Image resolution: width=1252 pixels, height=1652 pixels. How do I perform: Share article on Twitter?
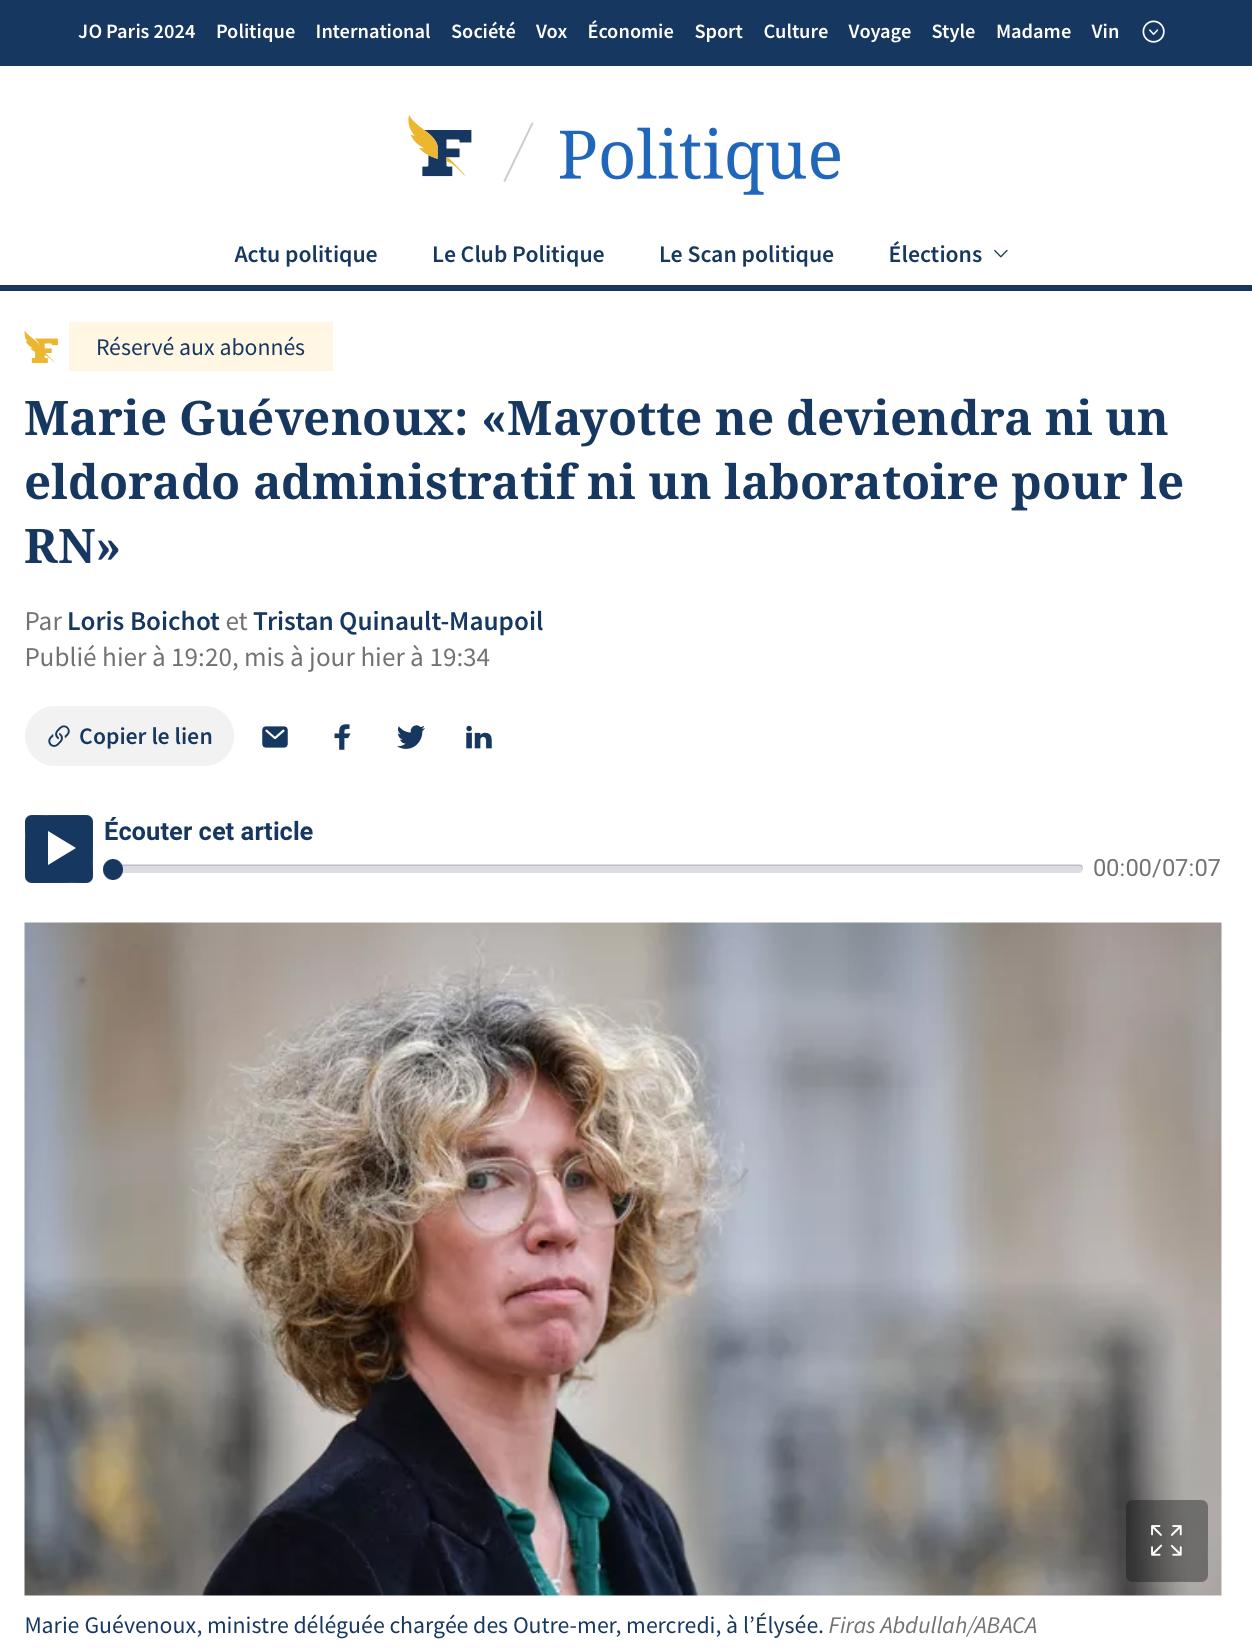tap(410, 737)
